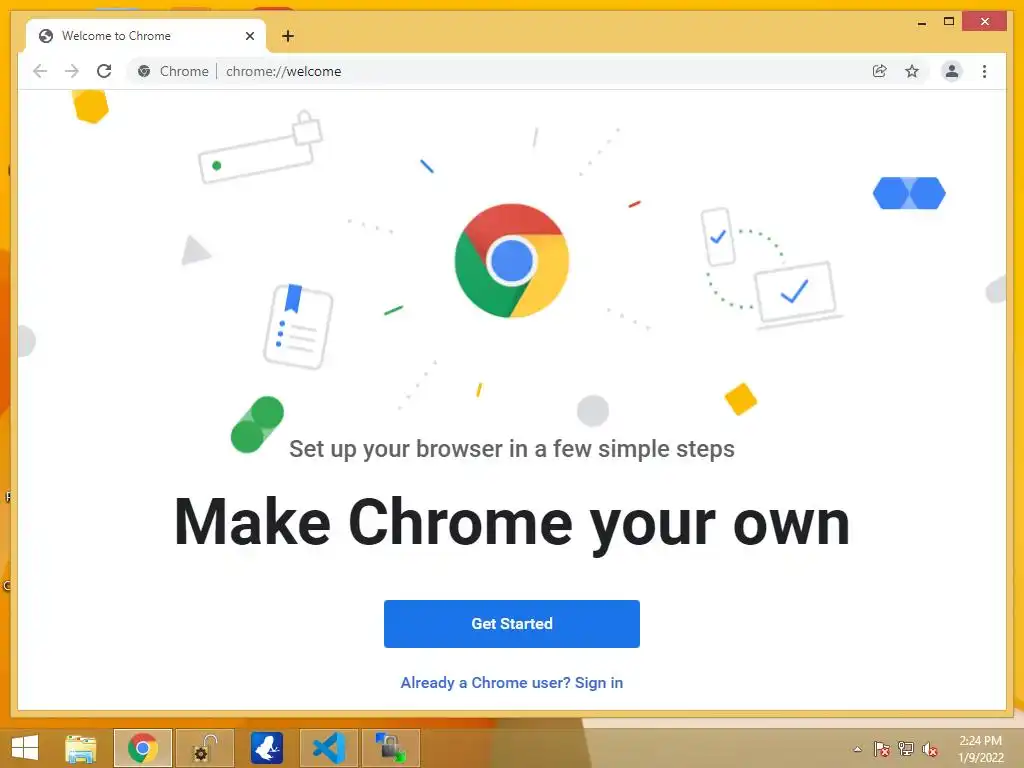
Task: Open File Explorer from the taskbar
Action: click(x=80, y=748)
